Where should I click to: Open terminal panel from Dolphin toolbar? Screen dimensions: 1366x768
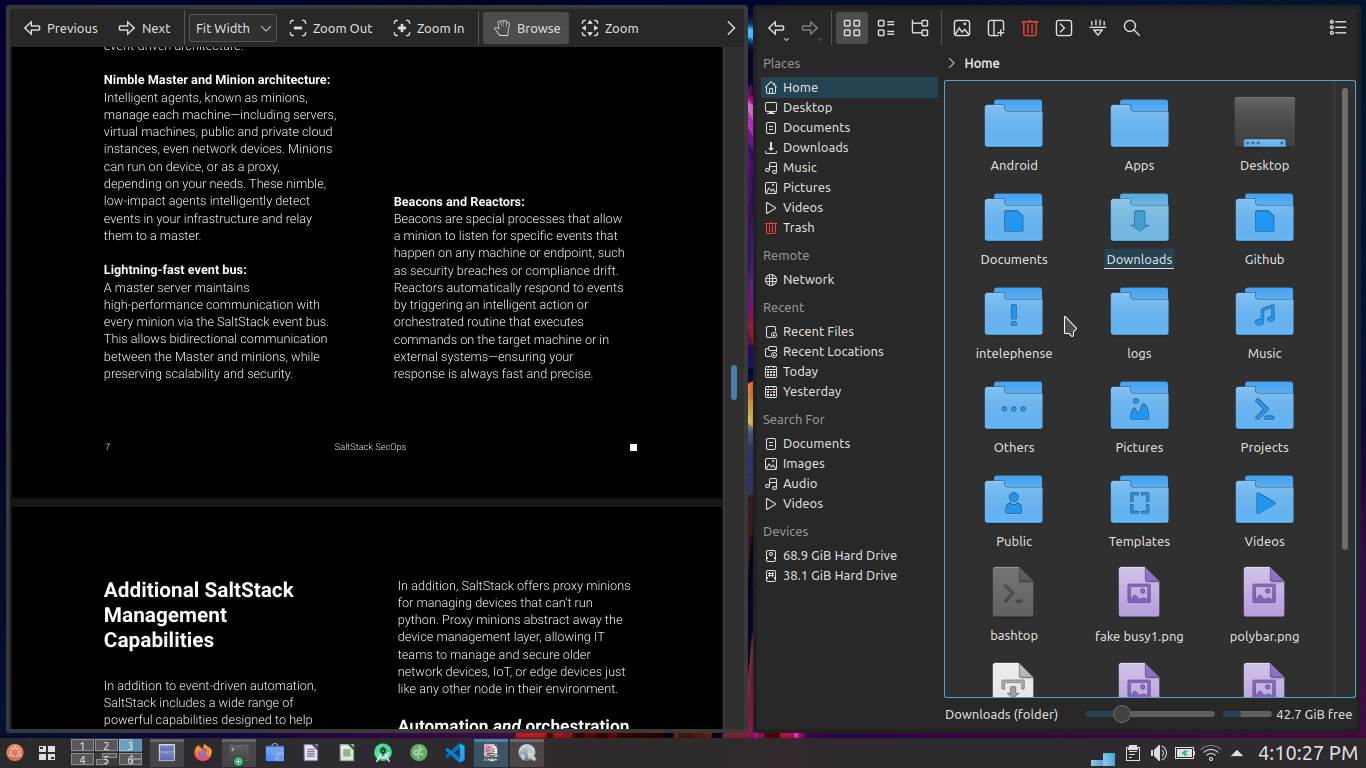point(1064,28)
